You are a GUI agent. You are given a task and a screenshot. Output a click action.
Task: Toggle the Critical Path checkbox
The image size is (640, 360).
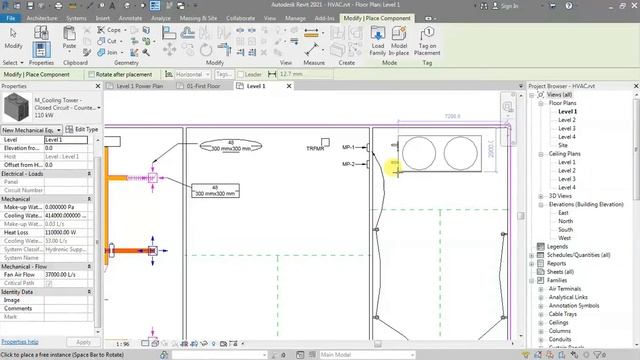tap(49, 283)
